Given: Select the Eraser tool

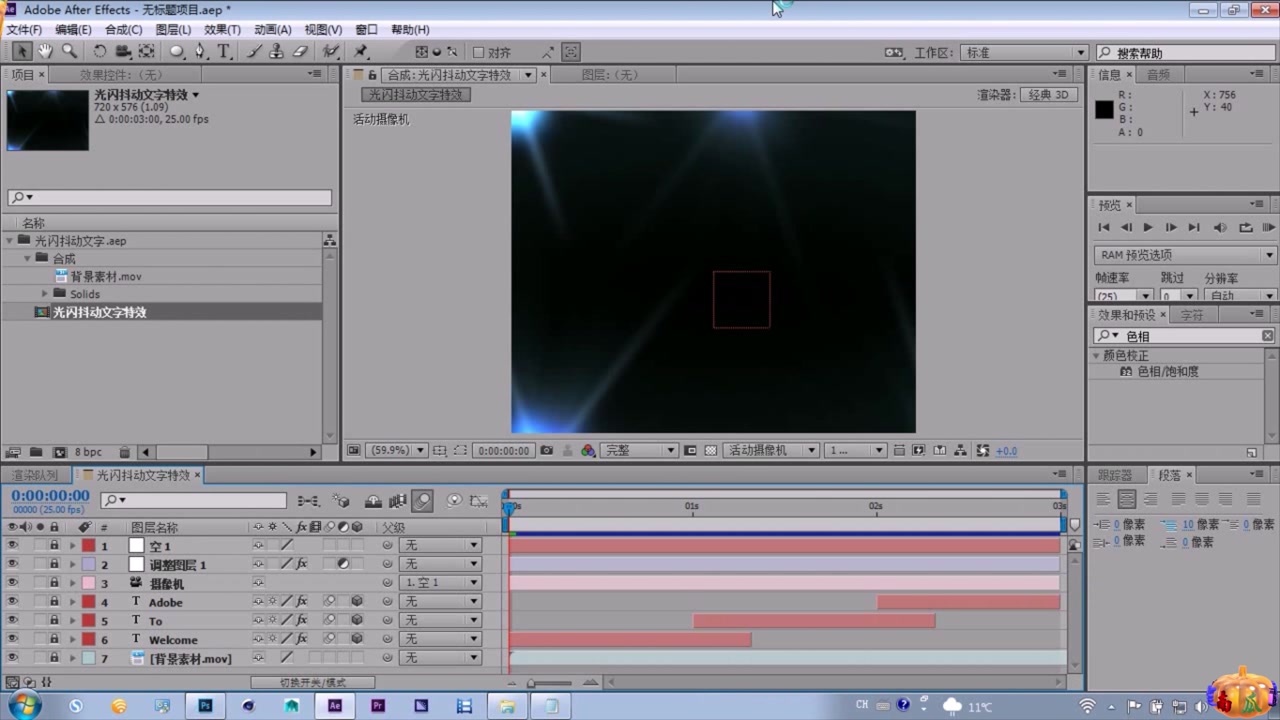Looking at the screenshot, I should (x=299, y=52).
